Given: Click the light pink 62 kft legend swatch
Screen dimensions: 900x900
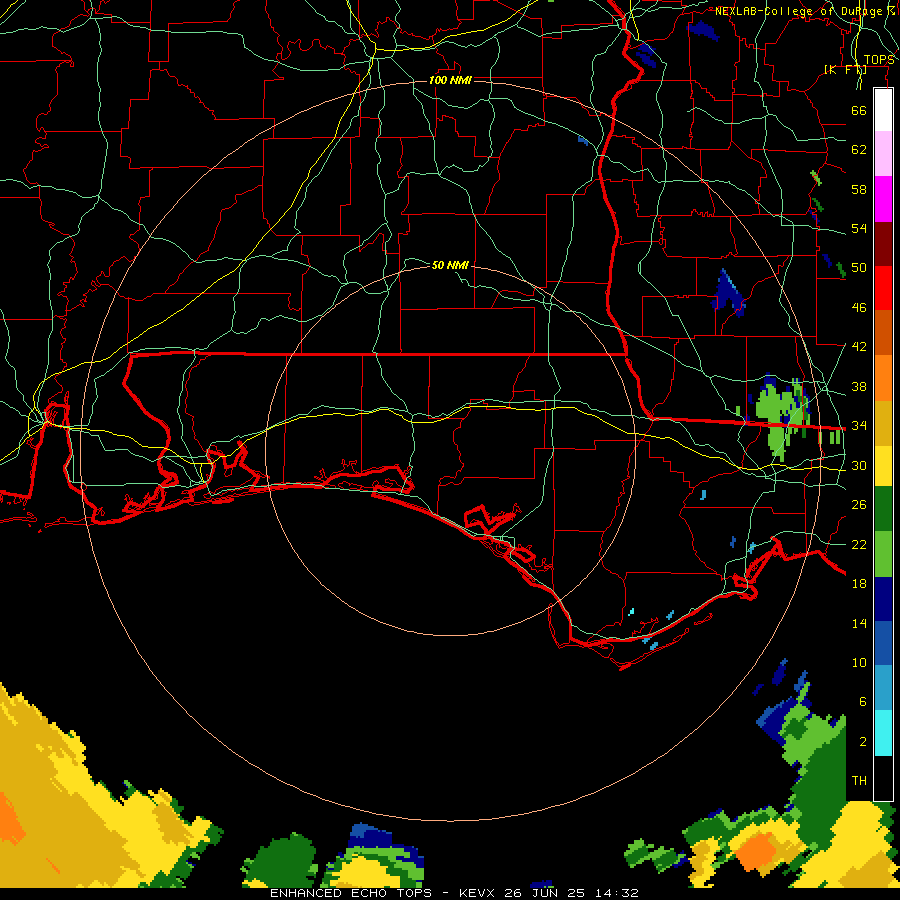Looking at the screenshot, I should (x=883, y=154).
